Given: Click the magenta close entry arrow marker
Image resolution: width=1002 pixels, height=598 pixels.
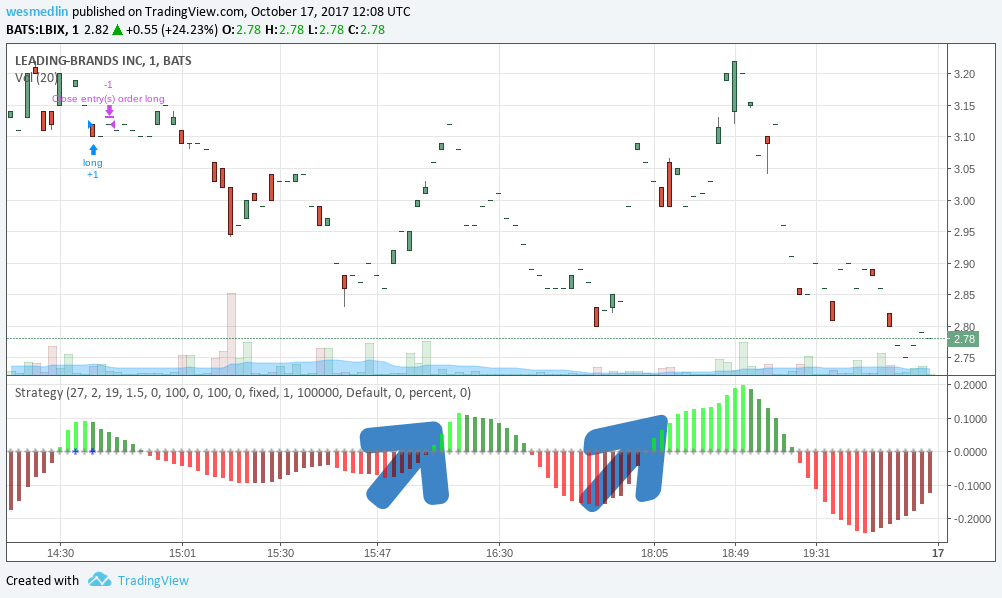Looking at the screenshot, I should tap(109, 112).
